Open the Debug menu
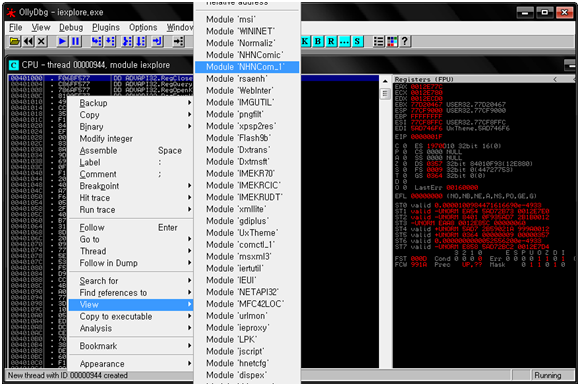 (71, 27)
